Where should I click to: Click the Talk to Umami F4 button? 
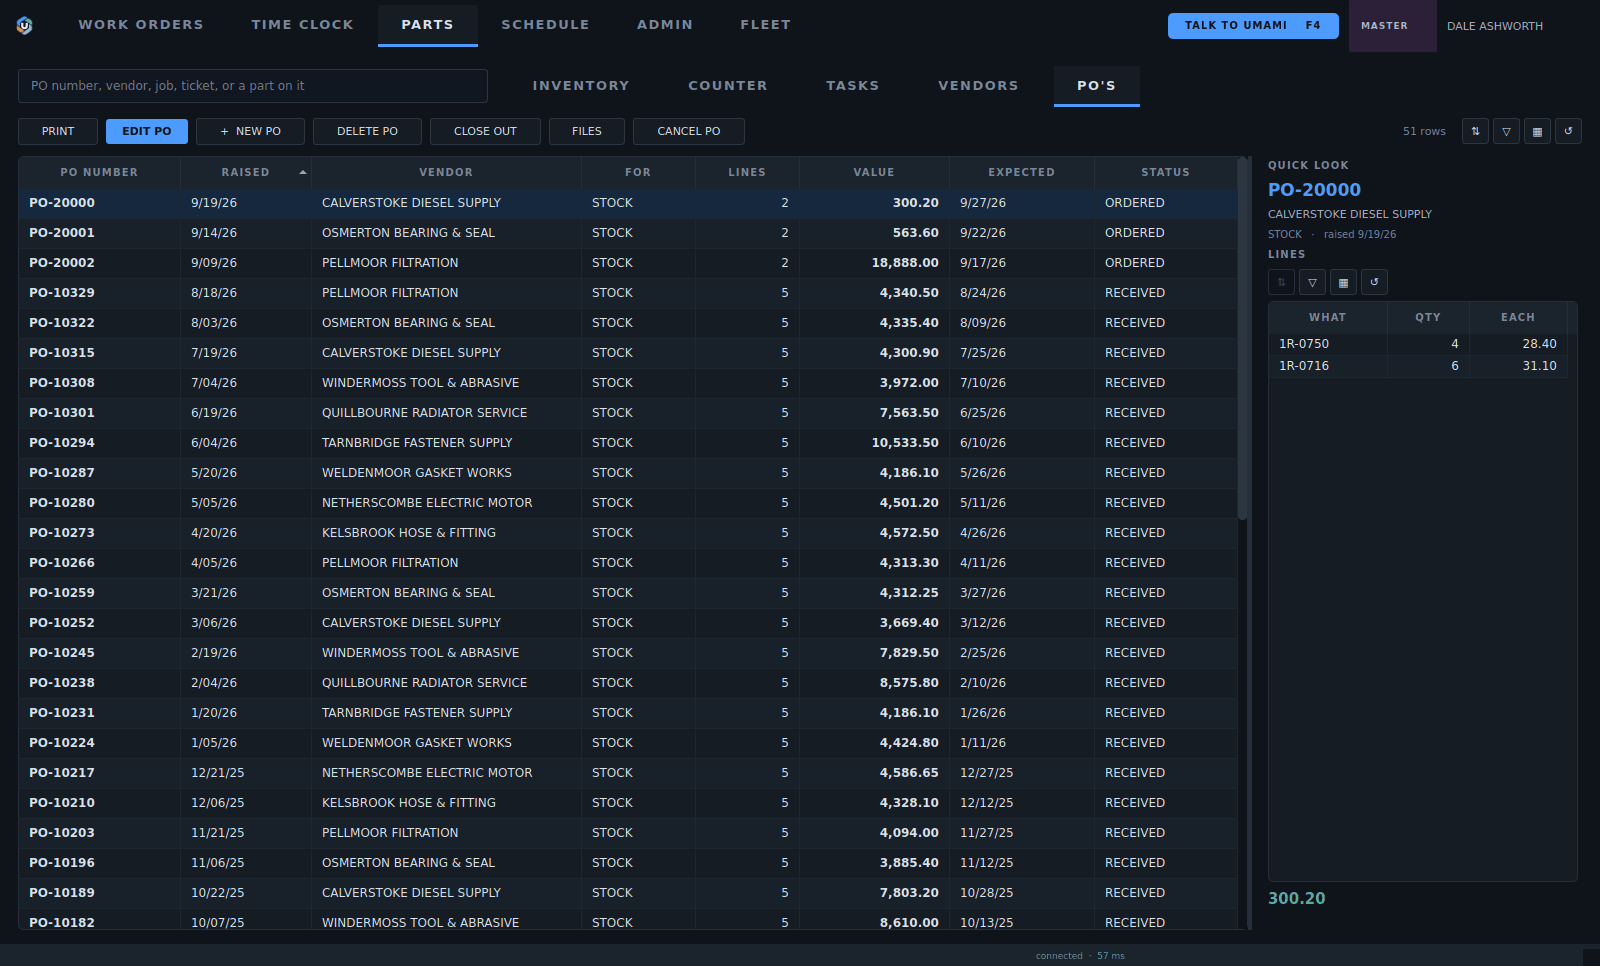1253,26
